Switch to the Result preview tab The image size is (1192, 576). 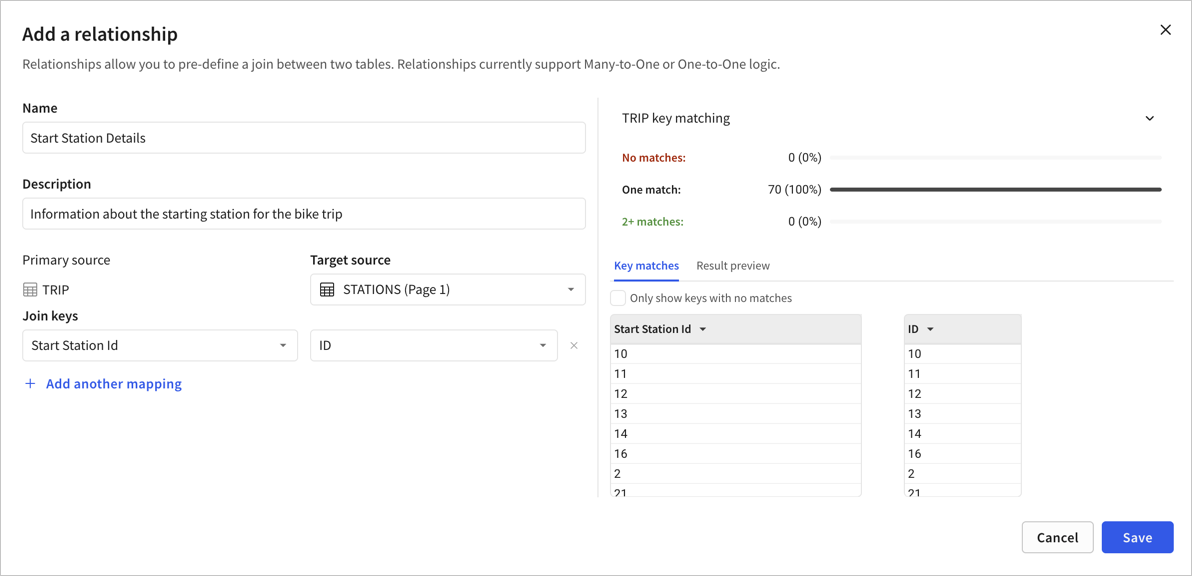coord(733,266)
